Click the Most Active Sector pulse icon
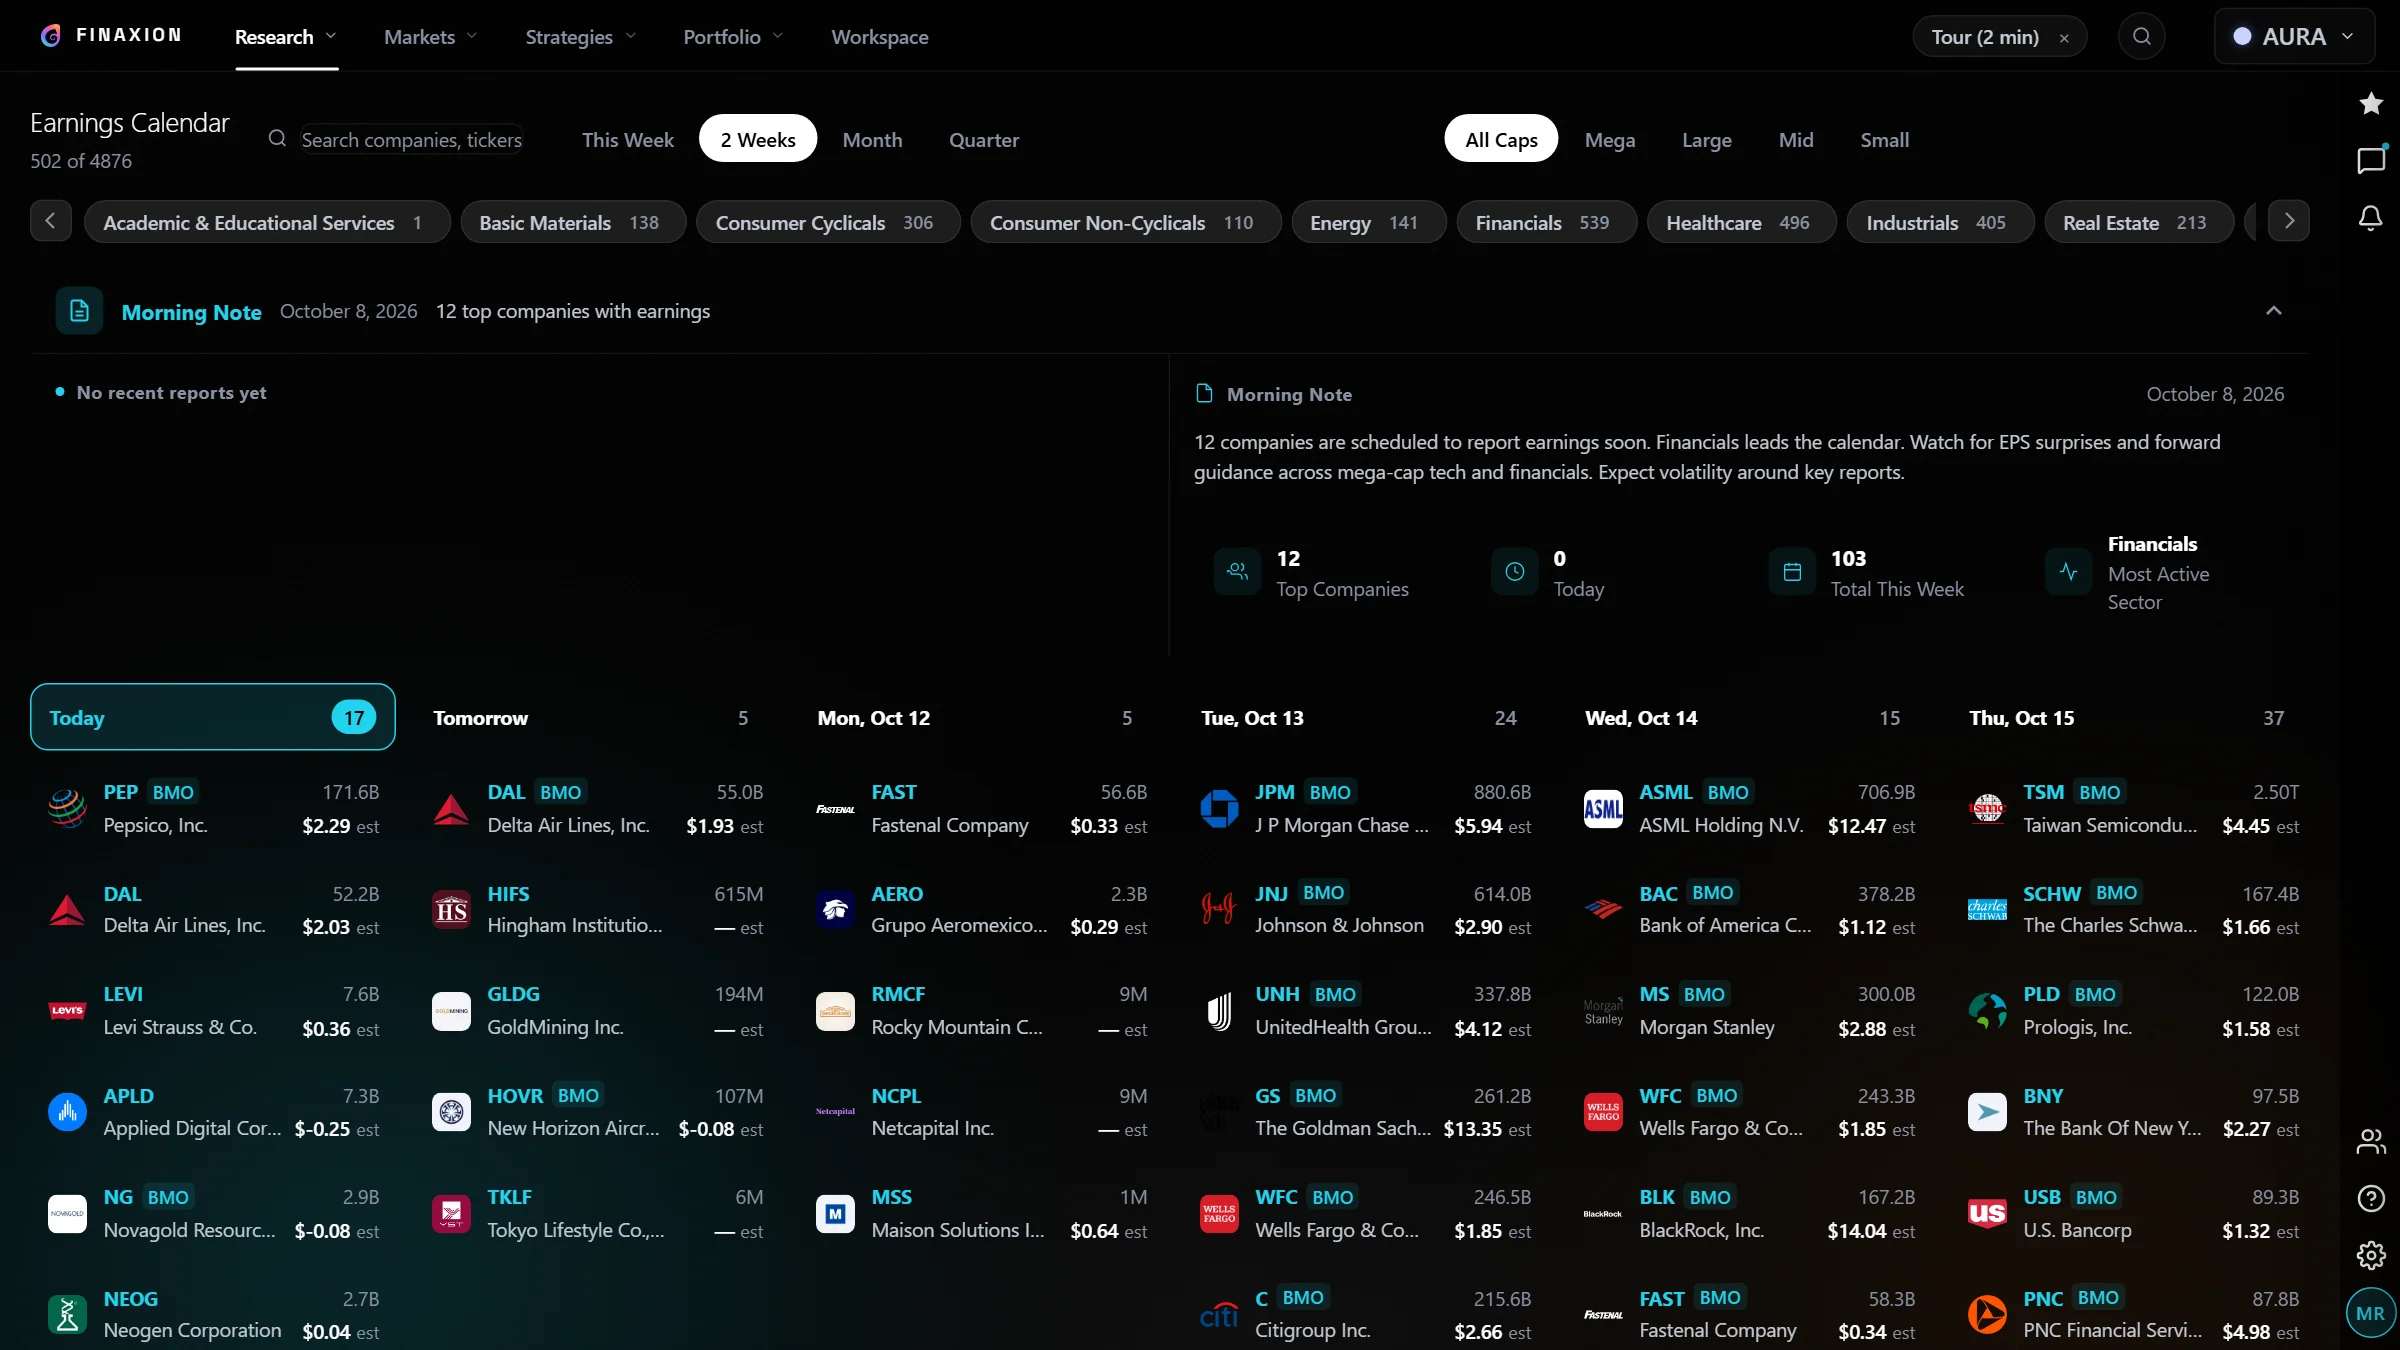The image size is (2400, 1350). pos(2068,572)
